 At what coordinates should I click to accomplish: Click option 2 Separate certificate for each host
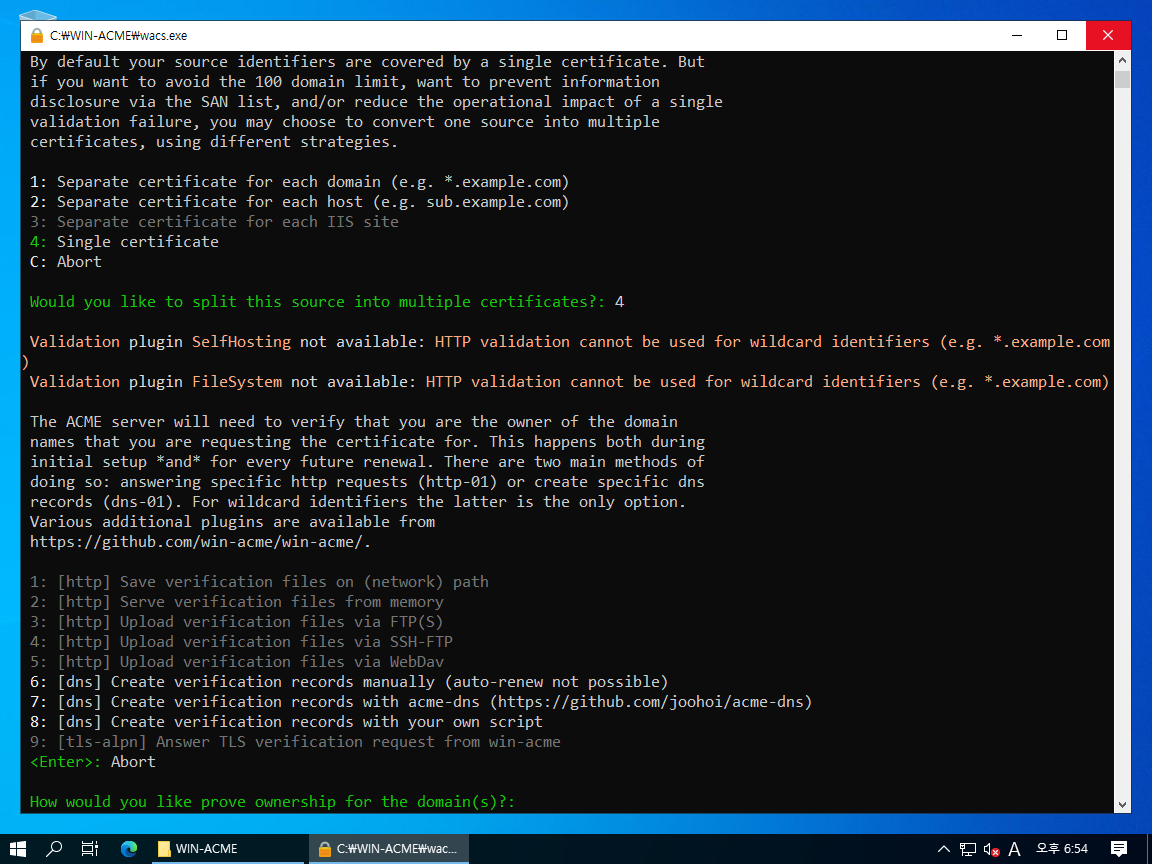[300, 201]
